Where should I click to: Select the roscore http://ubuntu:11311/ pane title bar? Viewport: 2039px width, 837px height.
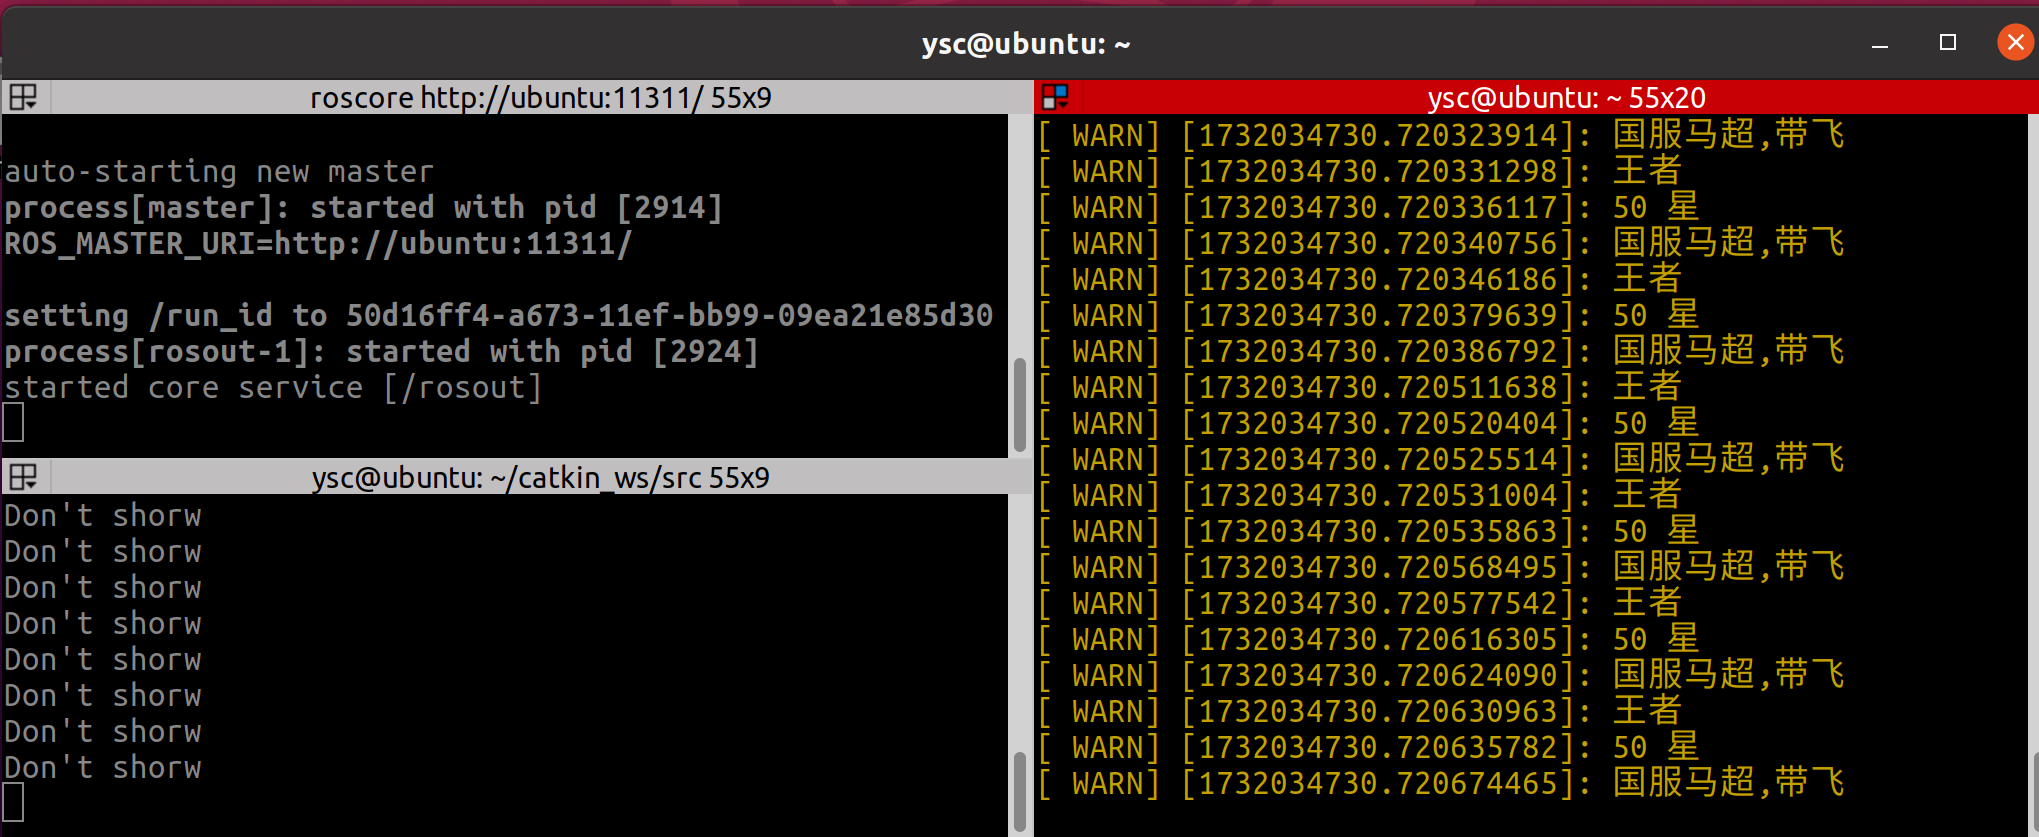pos(540,97)
